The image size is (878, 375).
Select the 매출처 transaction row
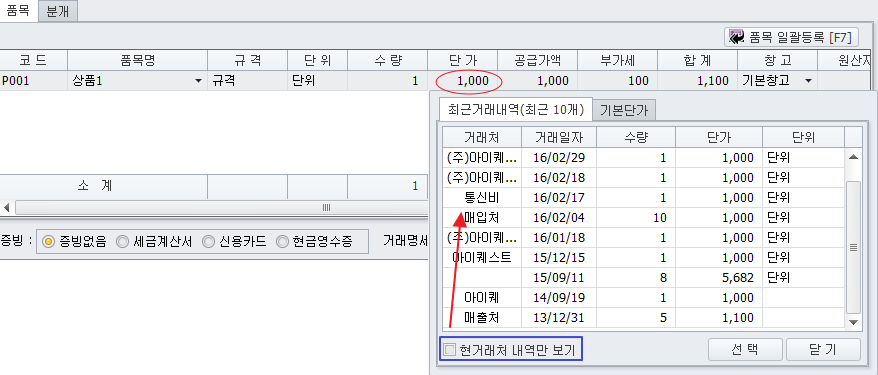point(644,318)
